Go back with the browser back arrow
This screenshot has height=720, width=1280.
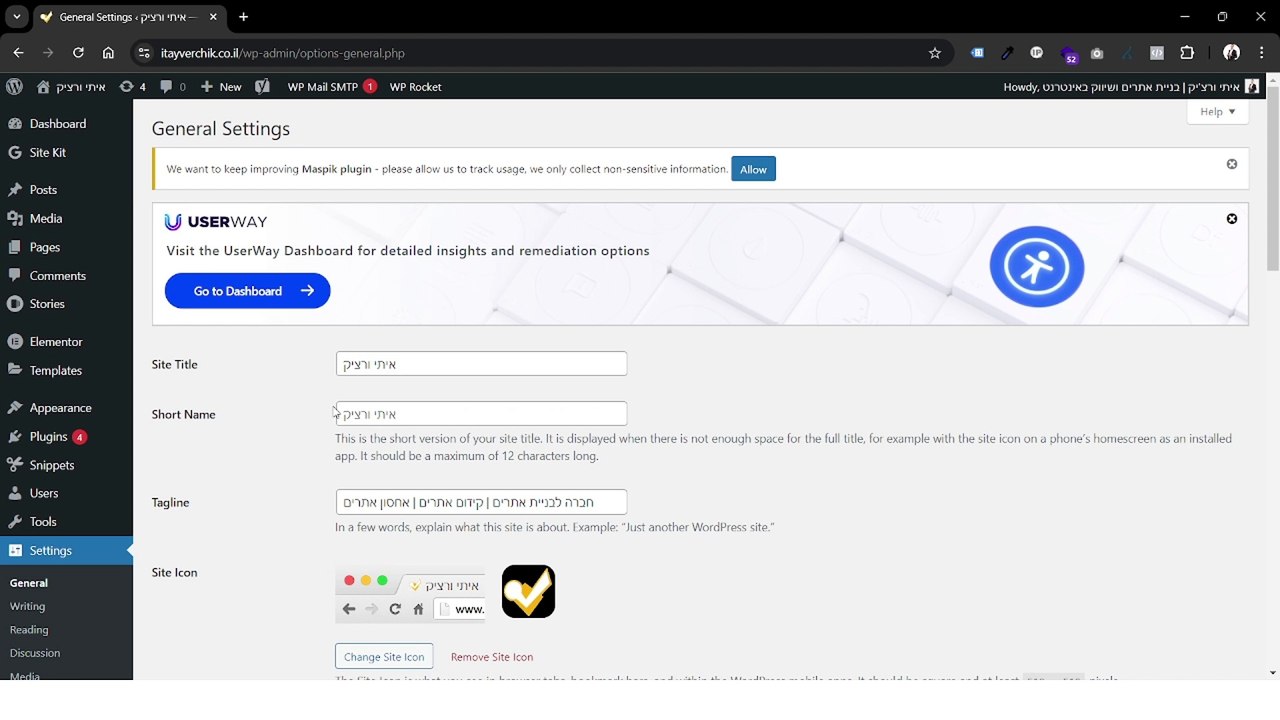click(18, 53)
